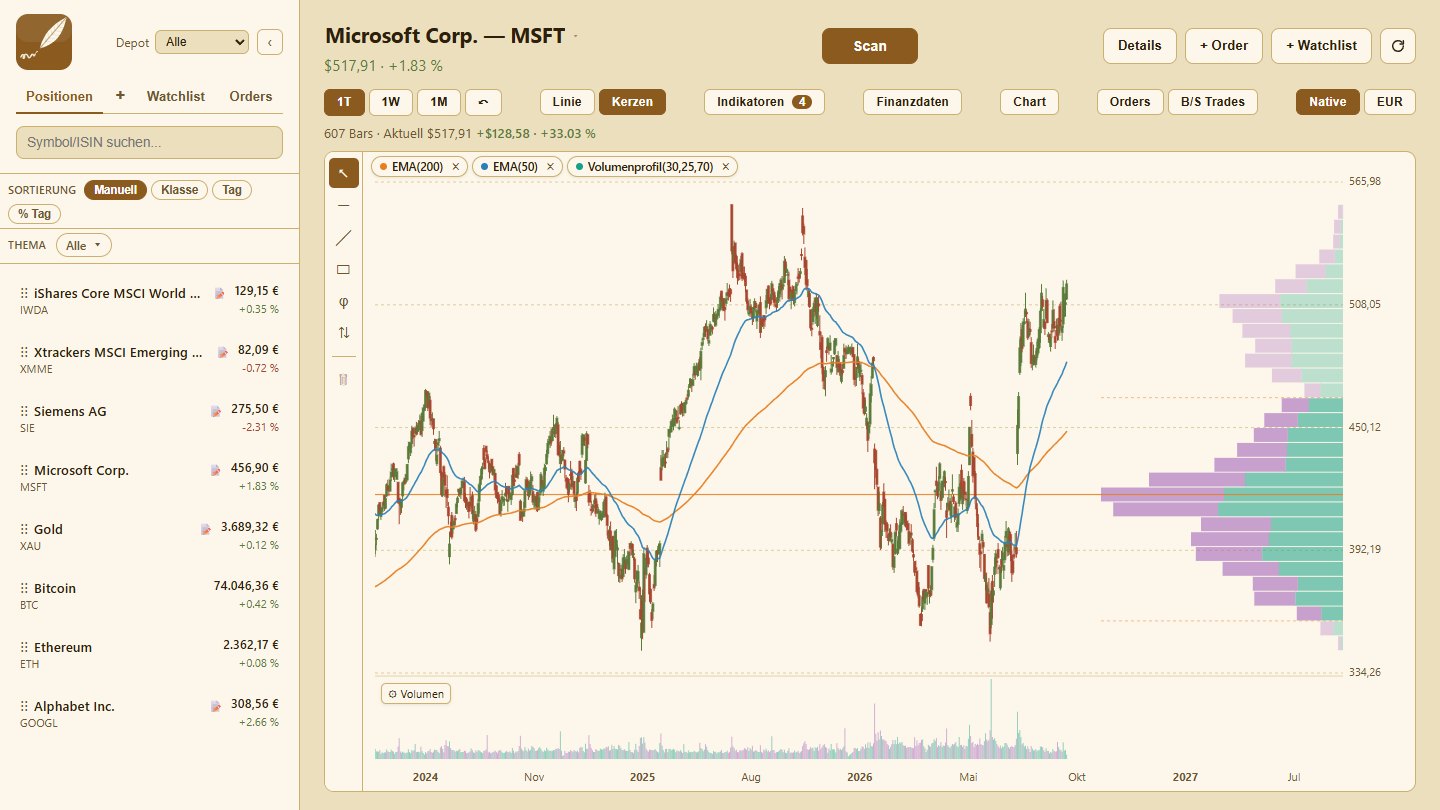The image size is (1440, 810).
Task: Click the up-down arrows measure tool
Action: [x=344, y=333]
